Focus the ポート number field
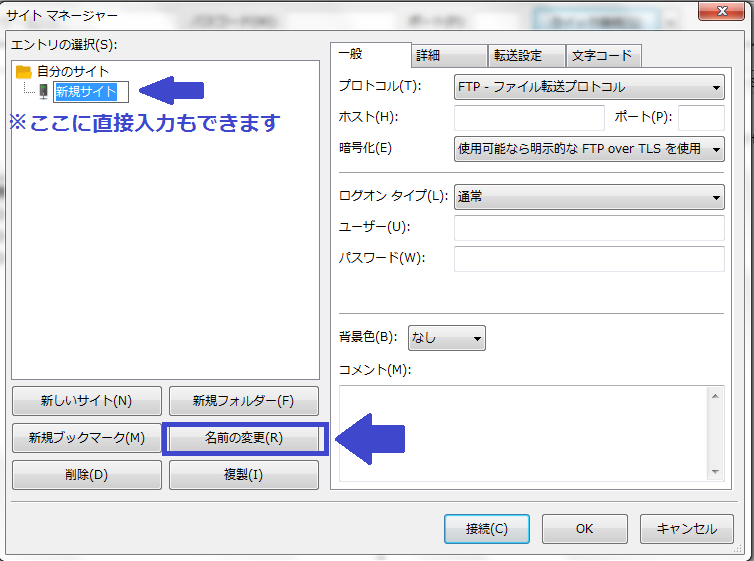 click(701, 118)
